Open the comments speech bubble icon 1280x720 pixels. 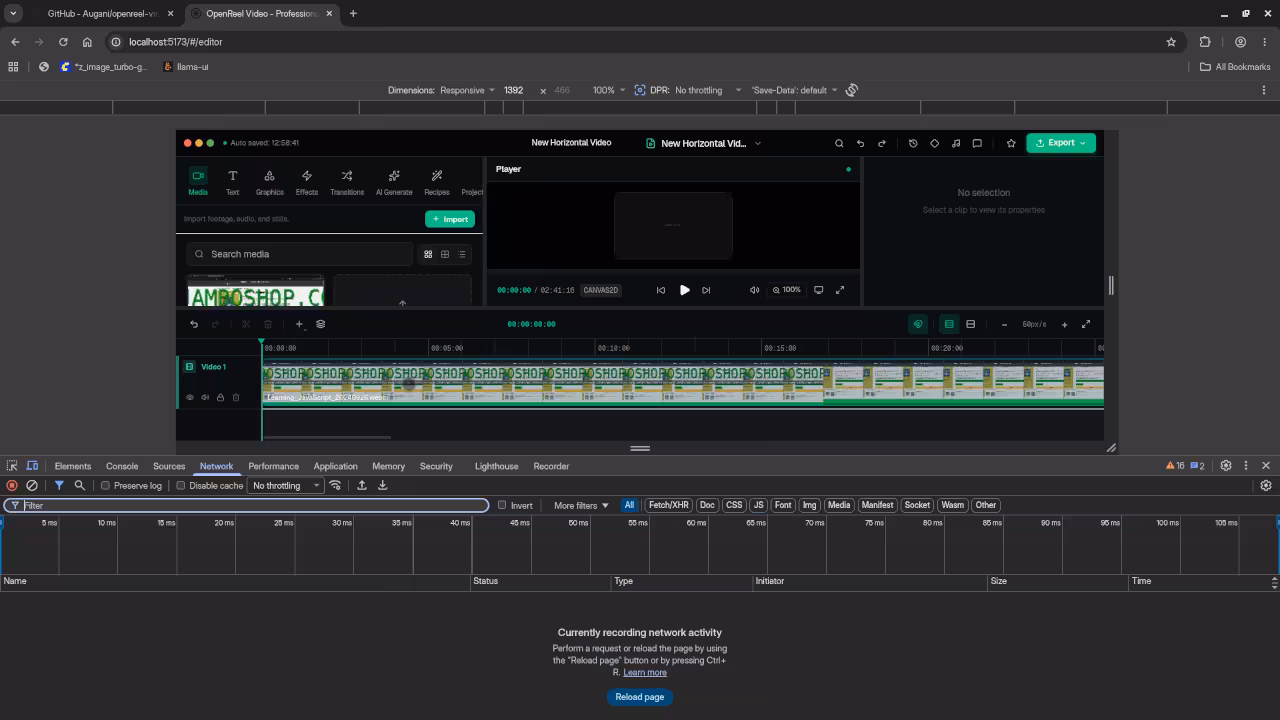point(977,143)
